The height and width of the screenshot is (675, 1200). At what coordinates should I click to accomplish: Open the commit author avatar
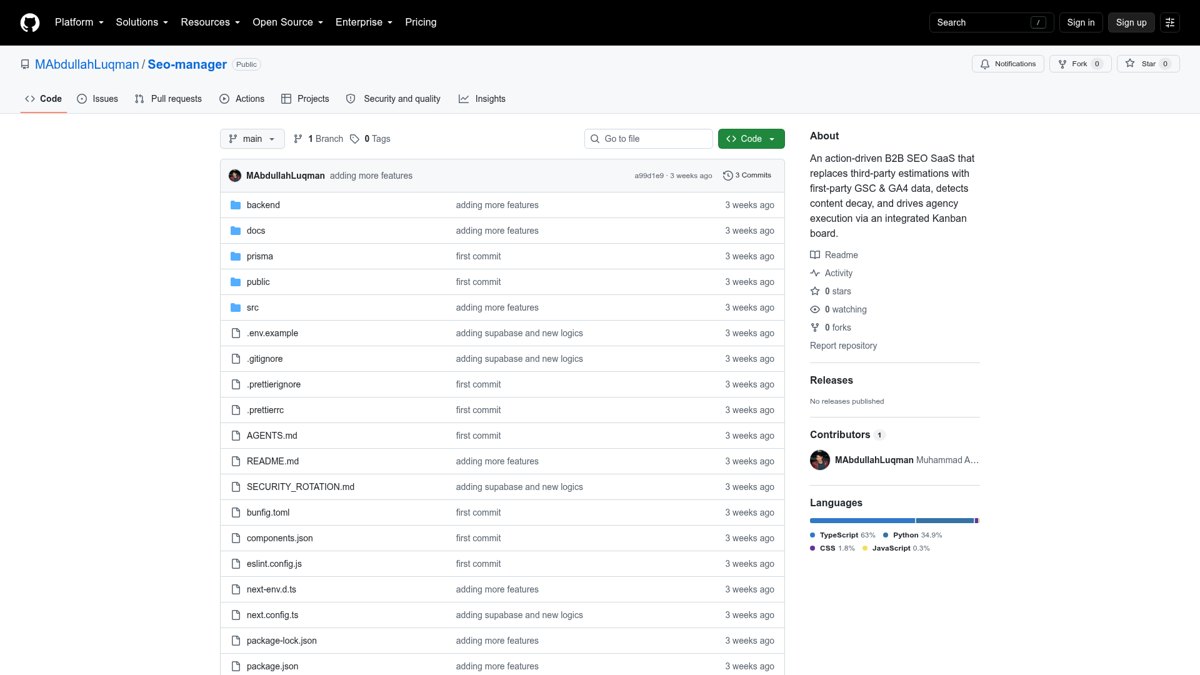click(235, 175)
